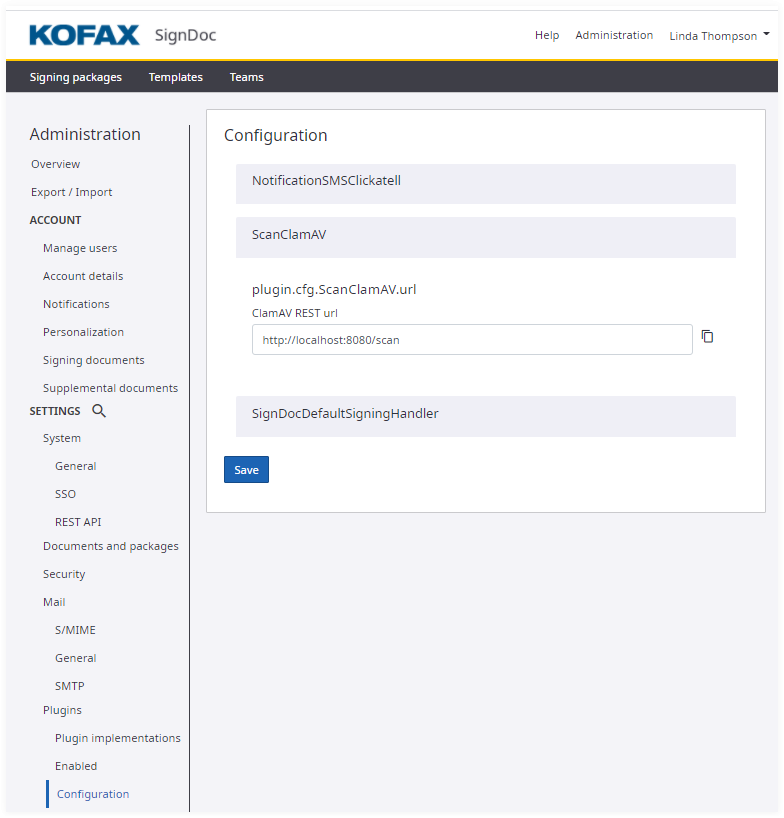Navigate to SMTP mail settings
Screen dimensions: 784x818
click(x=70, y=686)
